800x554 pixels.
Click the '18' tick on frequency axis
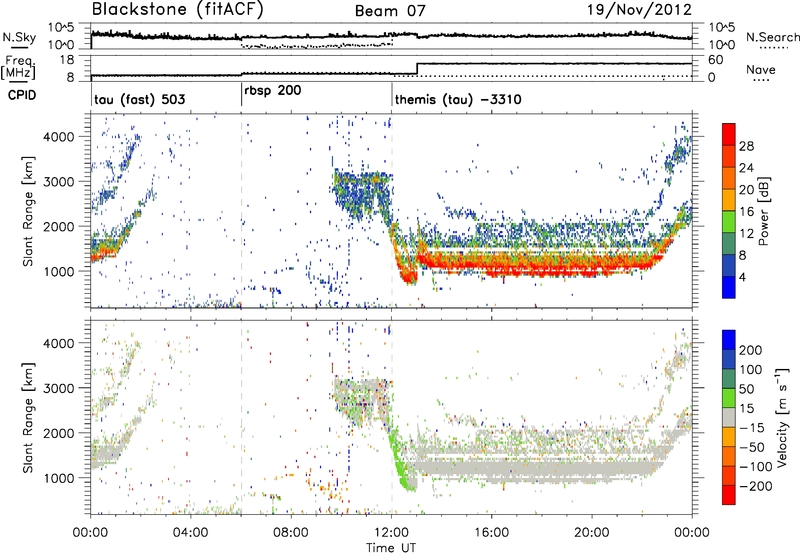[x=68, y=60]
